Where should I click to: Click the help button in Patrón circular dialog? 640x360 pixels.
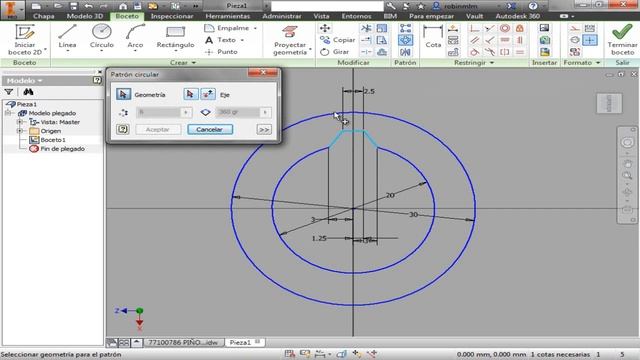coord(122,129)
